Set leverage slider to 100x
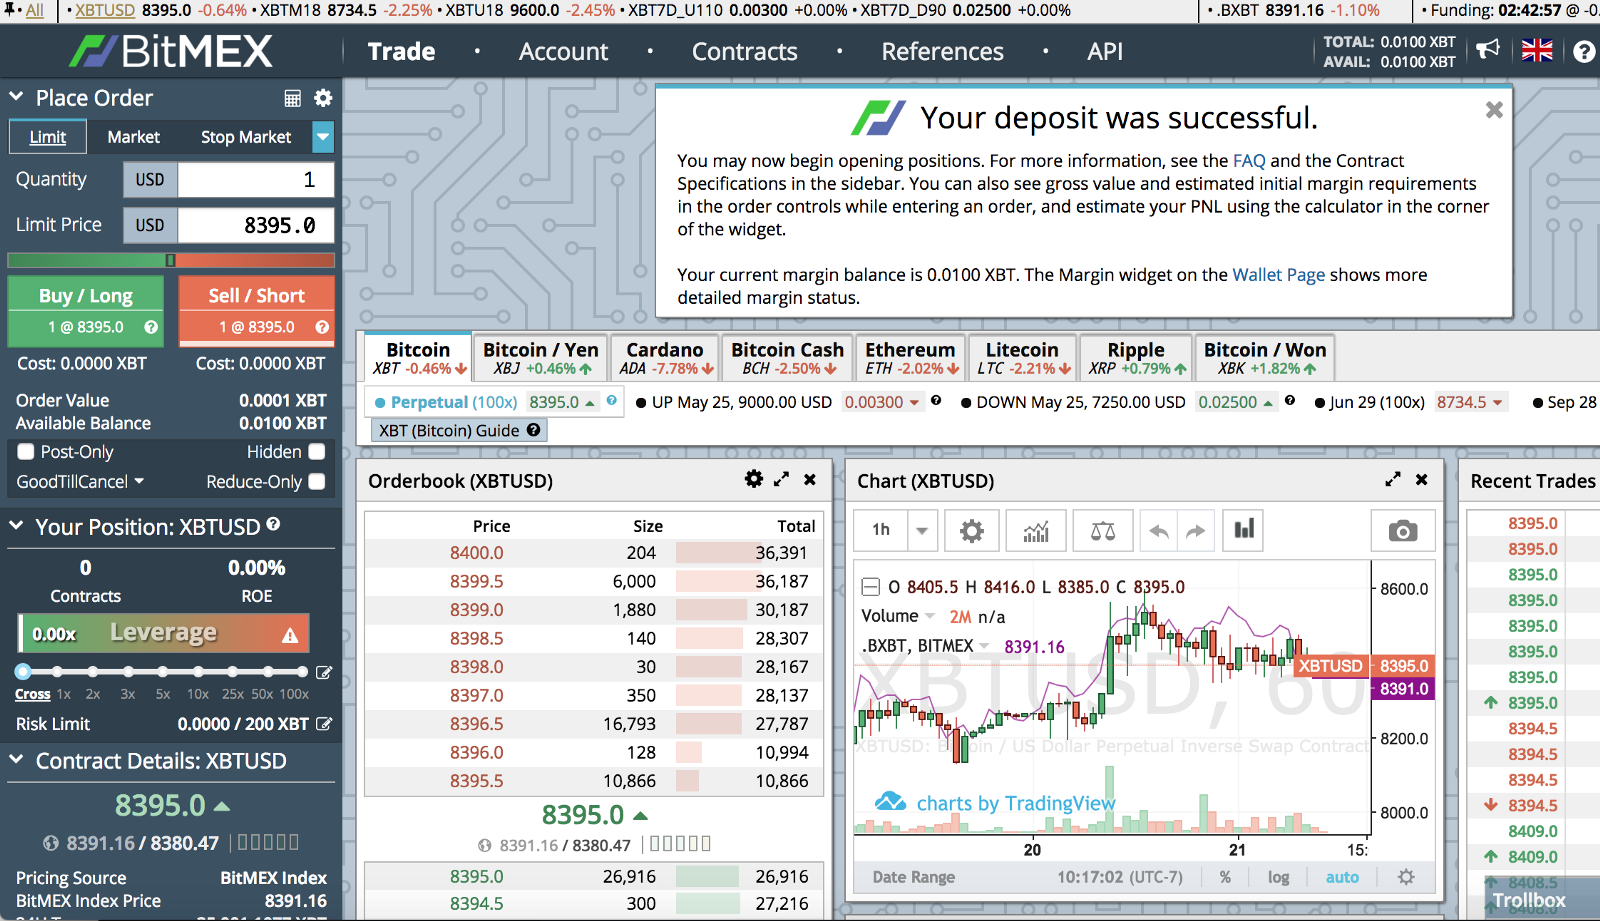 [302, 672]
